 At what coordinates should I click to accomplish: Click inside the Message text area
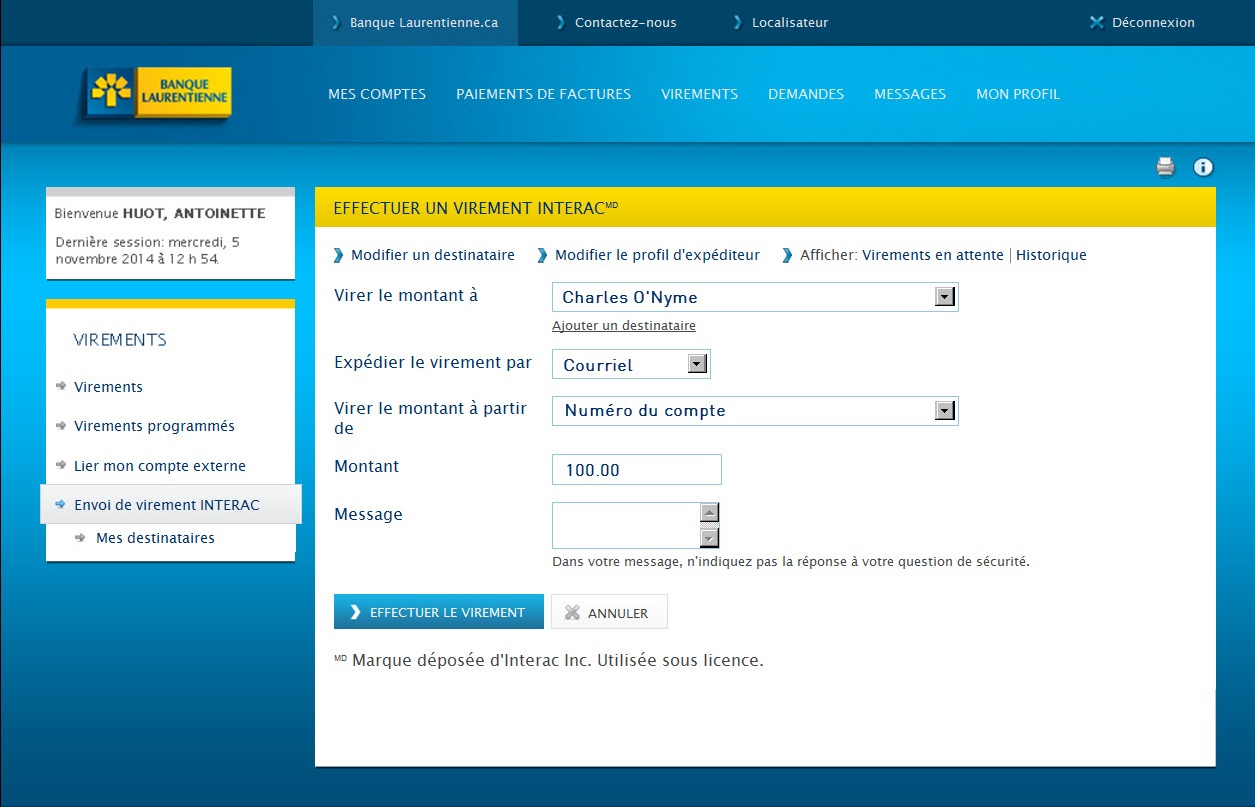click(626, 525)
